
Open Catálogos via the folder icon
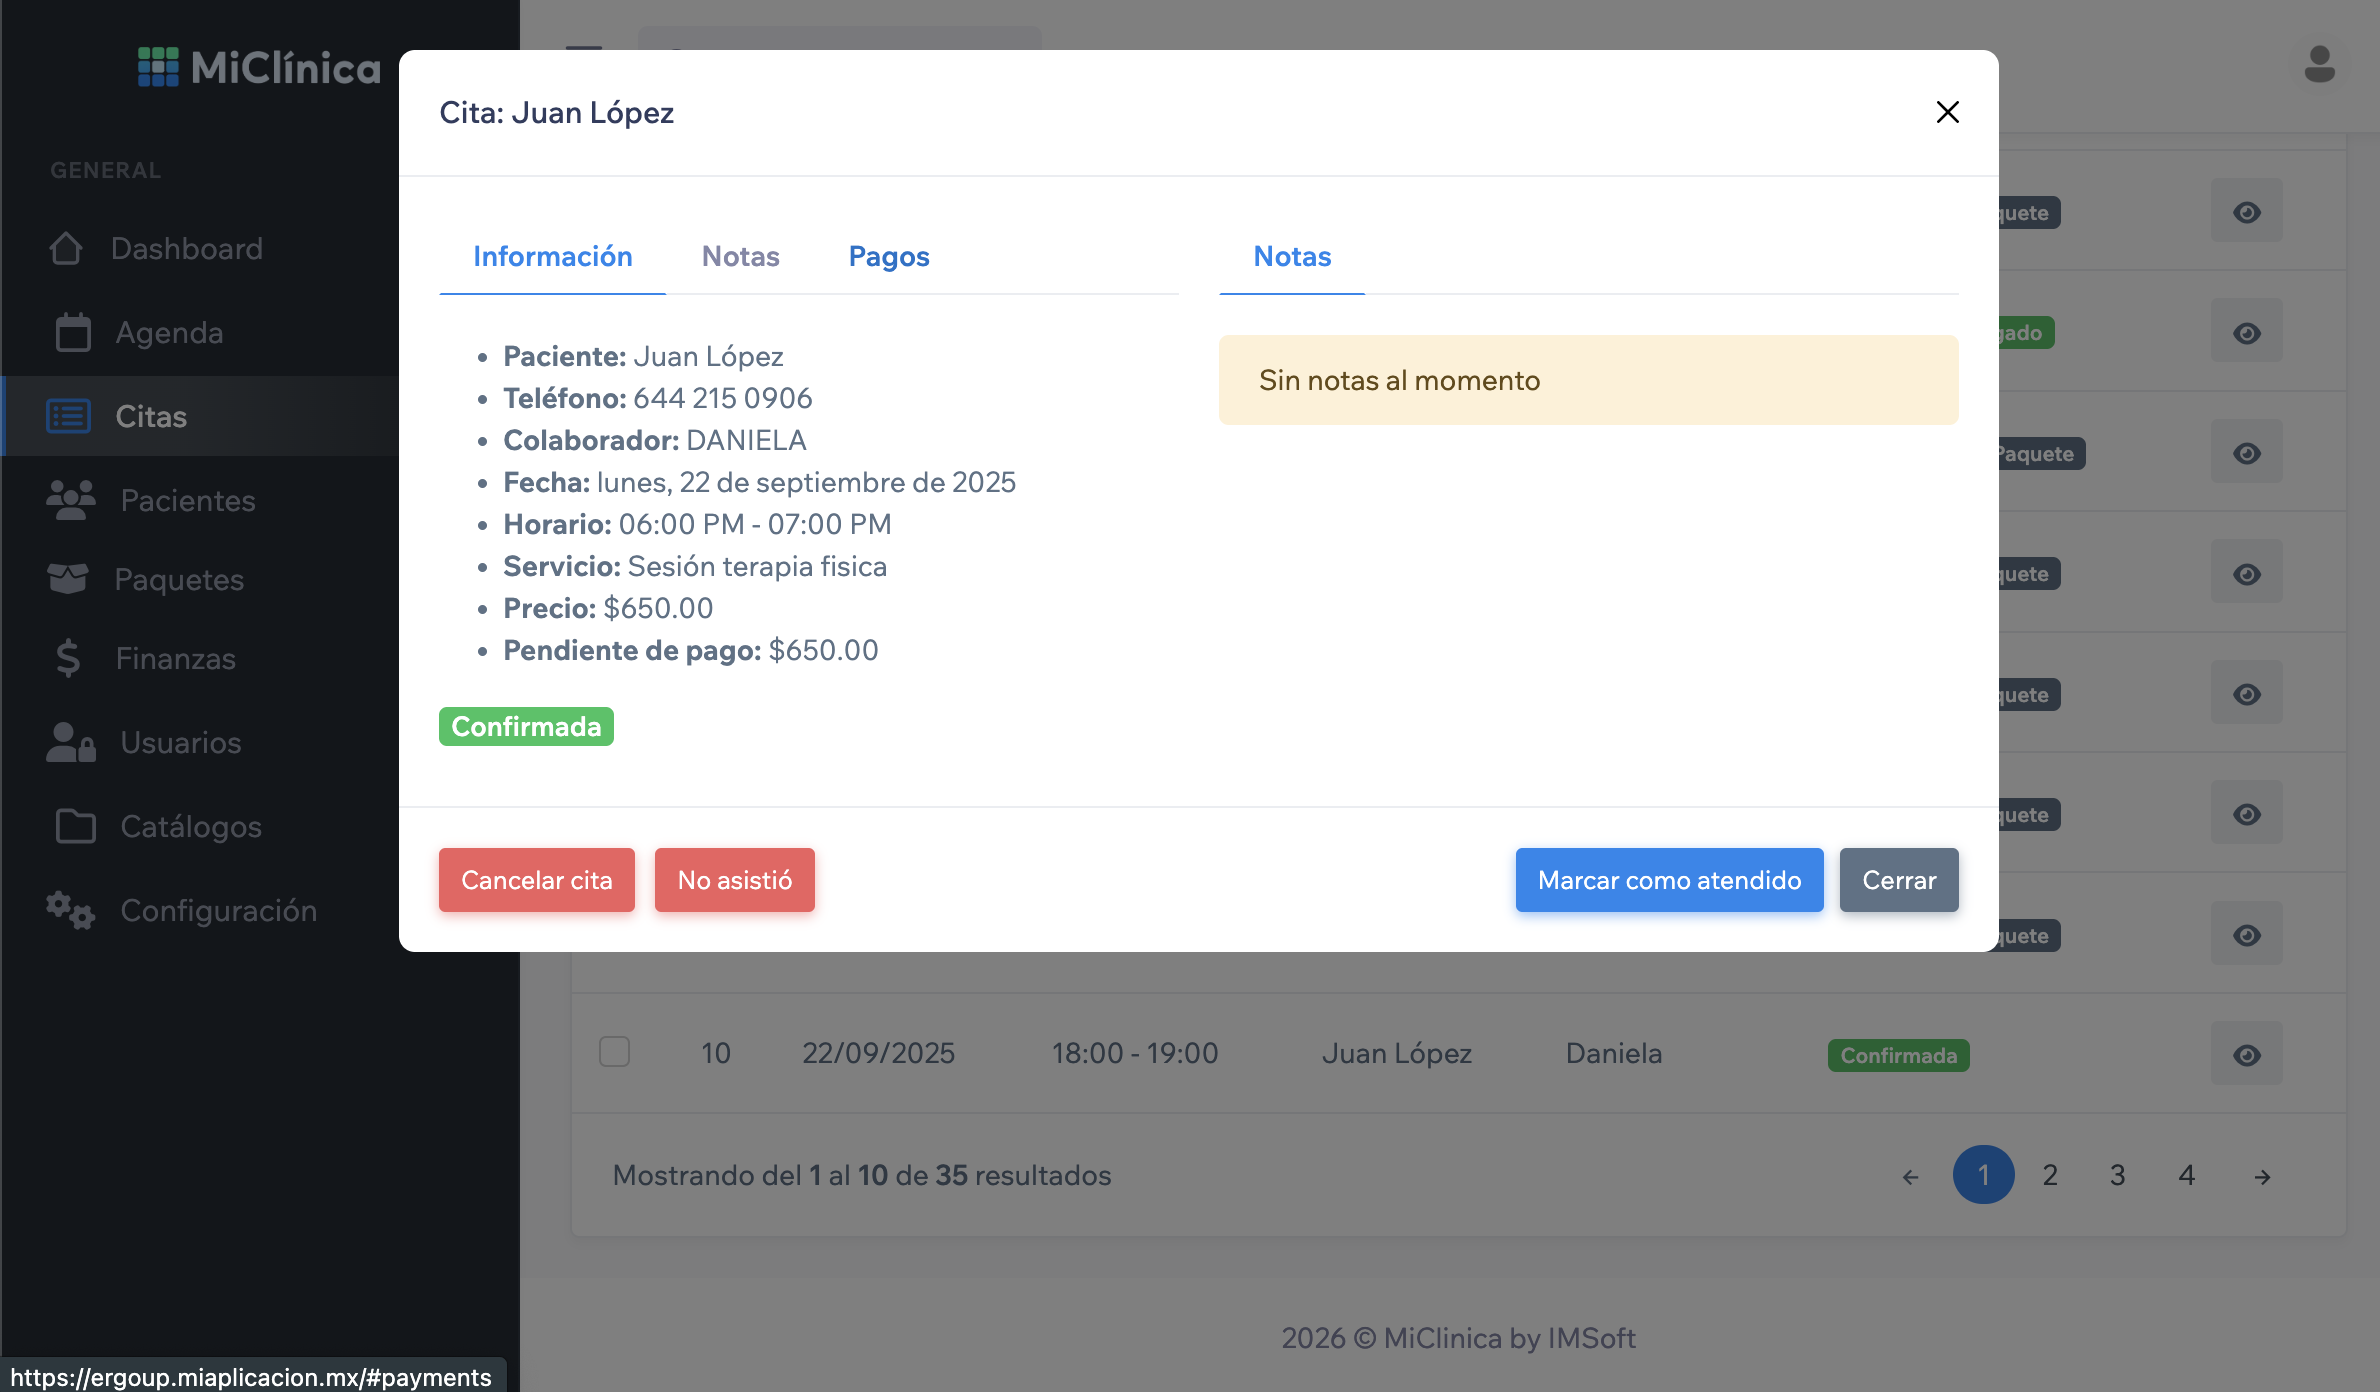point(75,826)
